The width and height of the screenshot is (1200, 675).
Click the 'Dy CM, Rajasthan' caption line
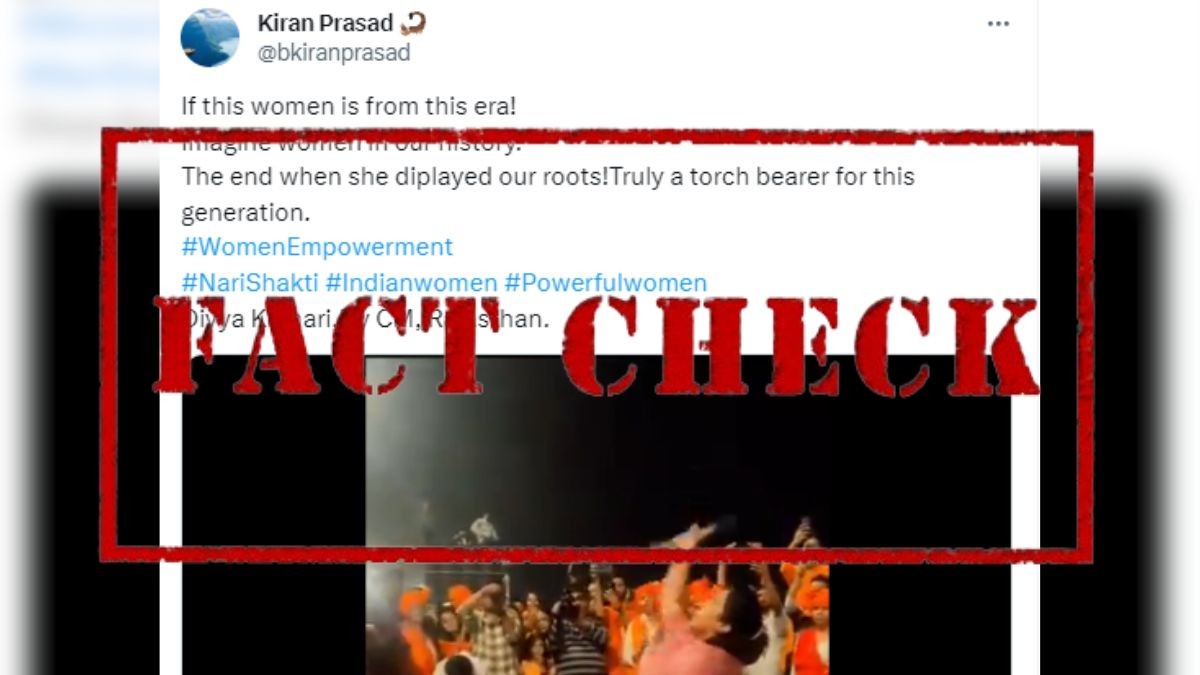(365, 320)
